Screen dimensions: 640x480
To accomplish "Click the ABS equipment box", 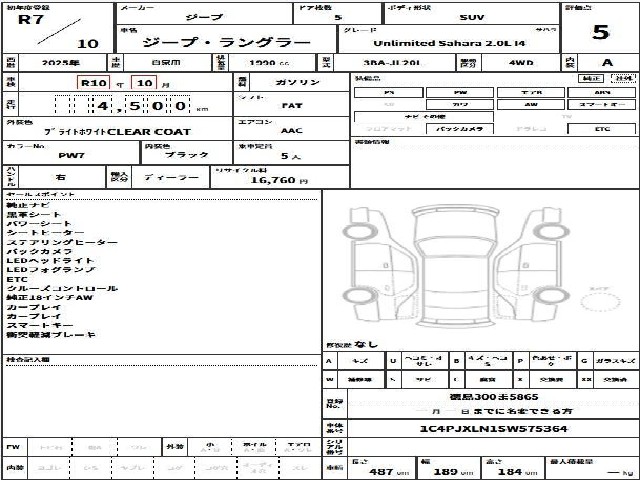I will coord(602,93).
